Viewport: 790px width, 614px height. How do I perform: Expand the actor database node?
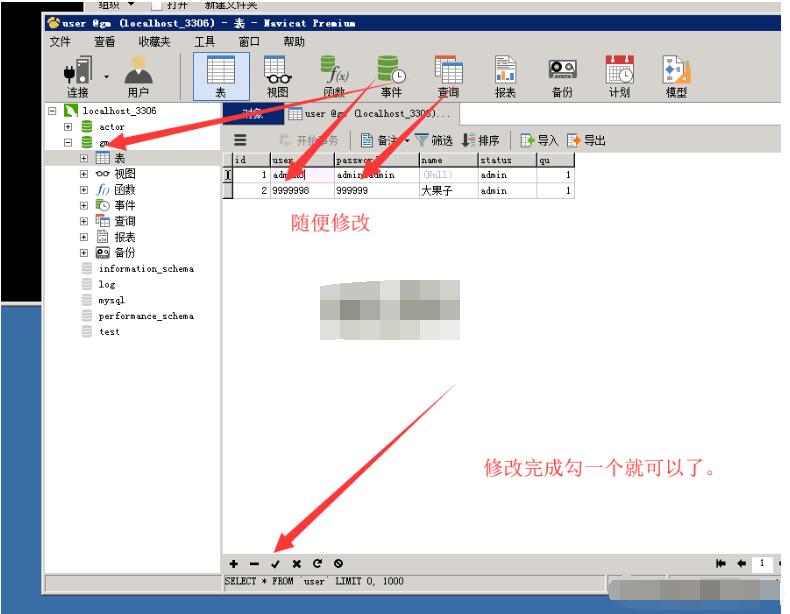(68, 127)
